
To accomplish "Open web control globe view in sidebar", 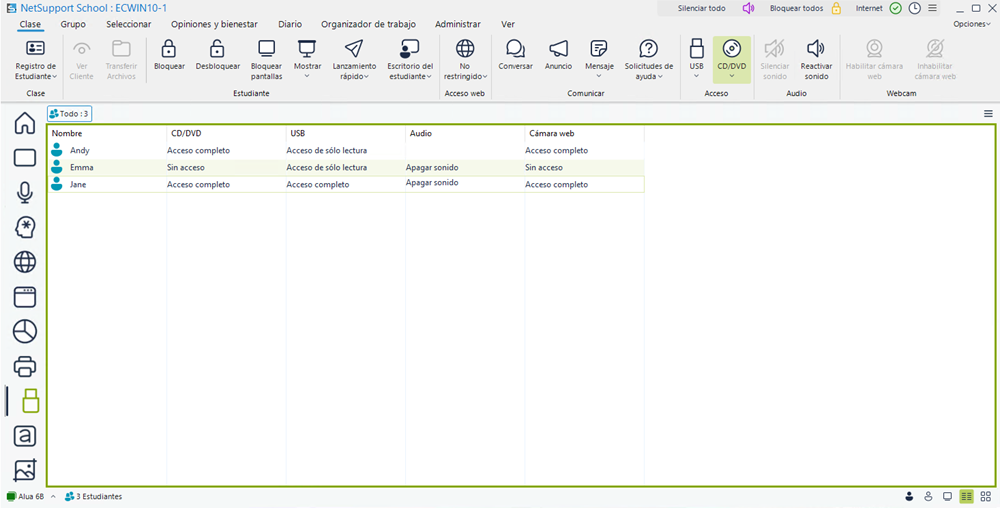I will (x=25, y=262).
